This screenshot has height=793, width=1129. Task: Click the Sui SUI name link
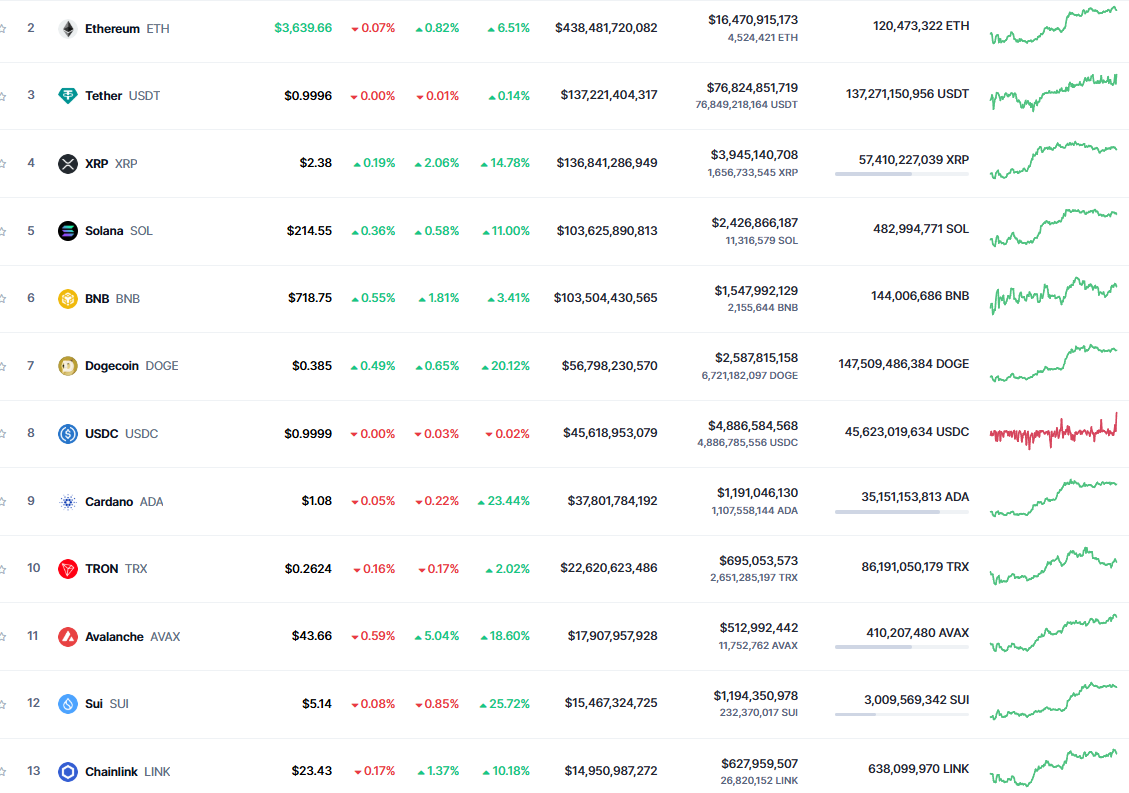107,704
